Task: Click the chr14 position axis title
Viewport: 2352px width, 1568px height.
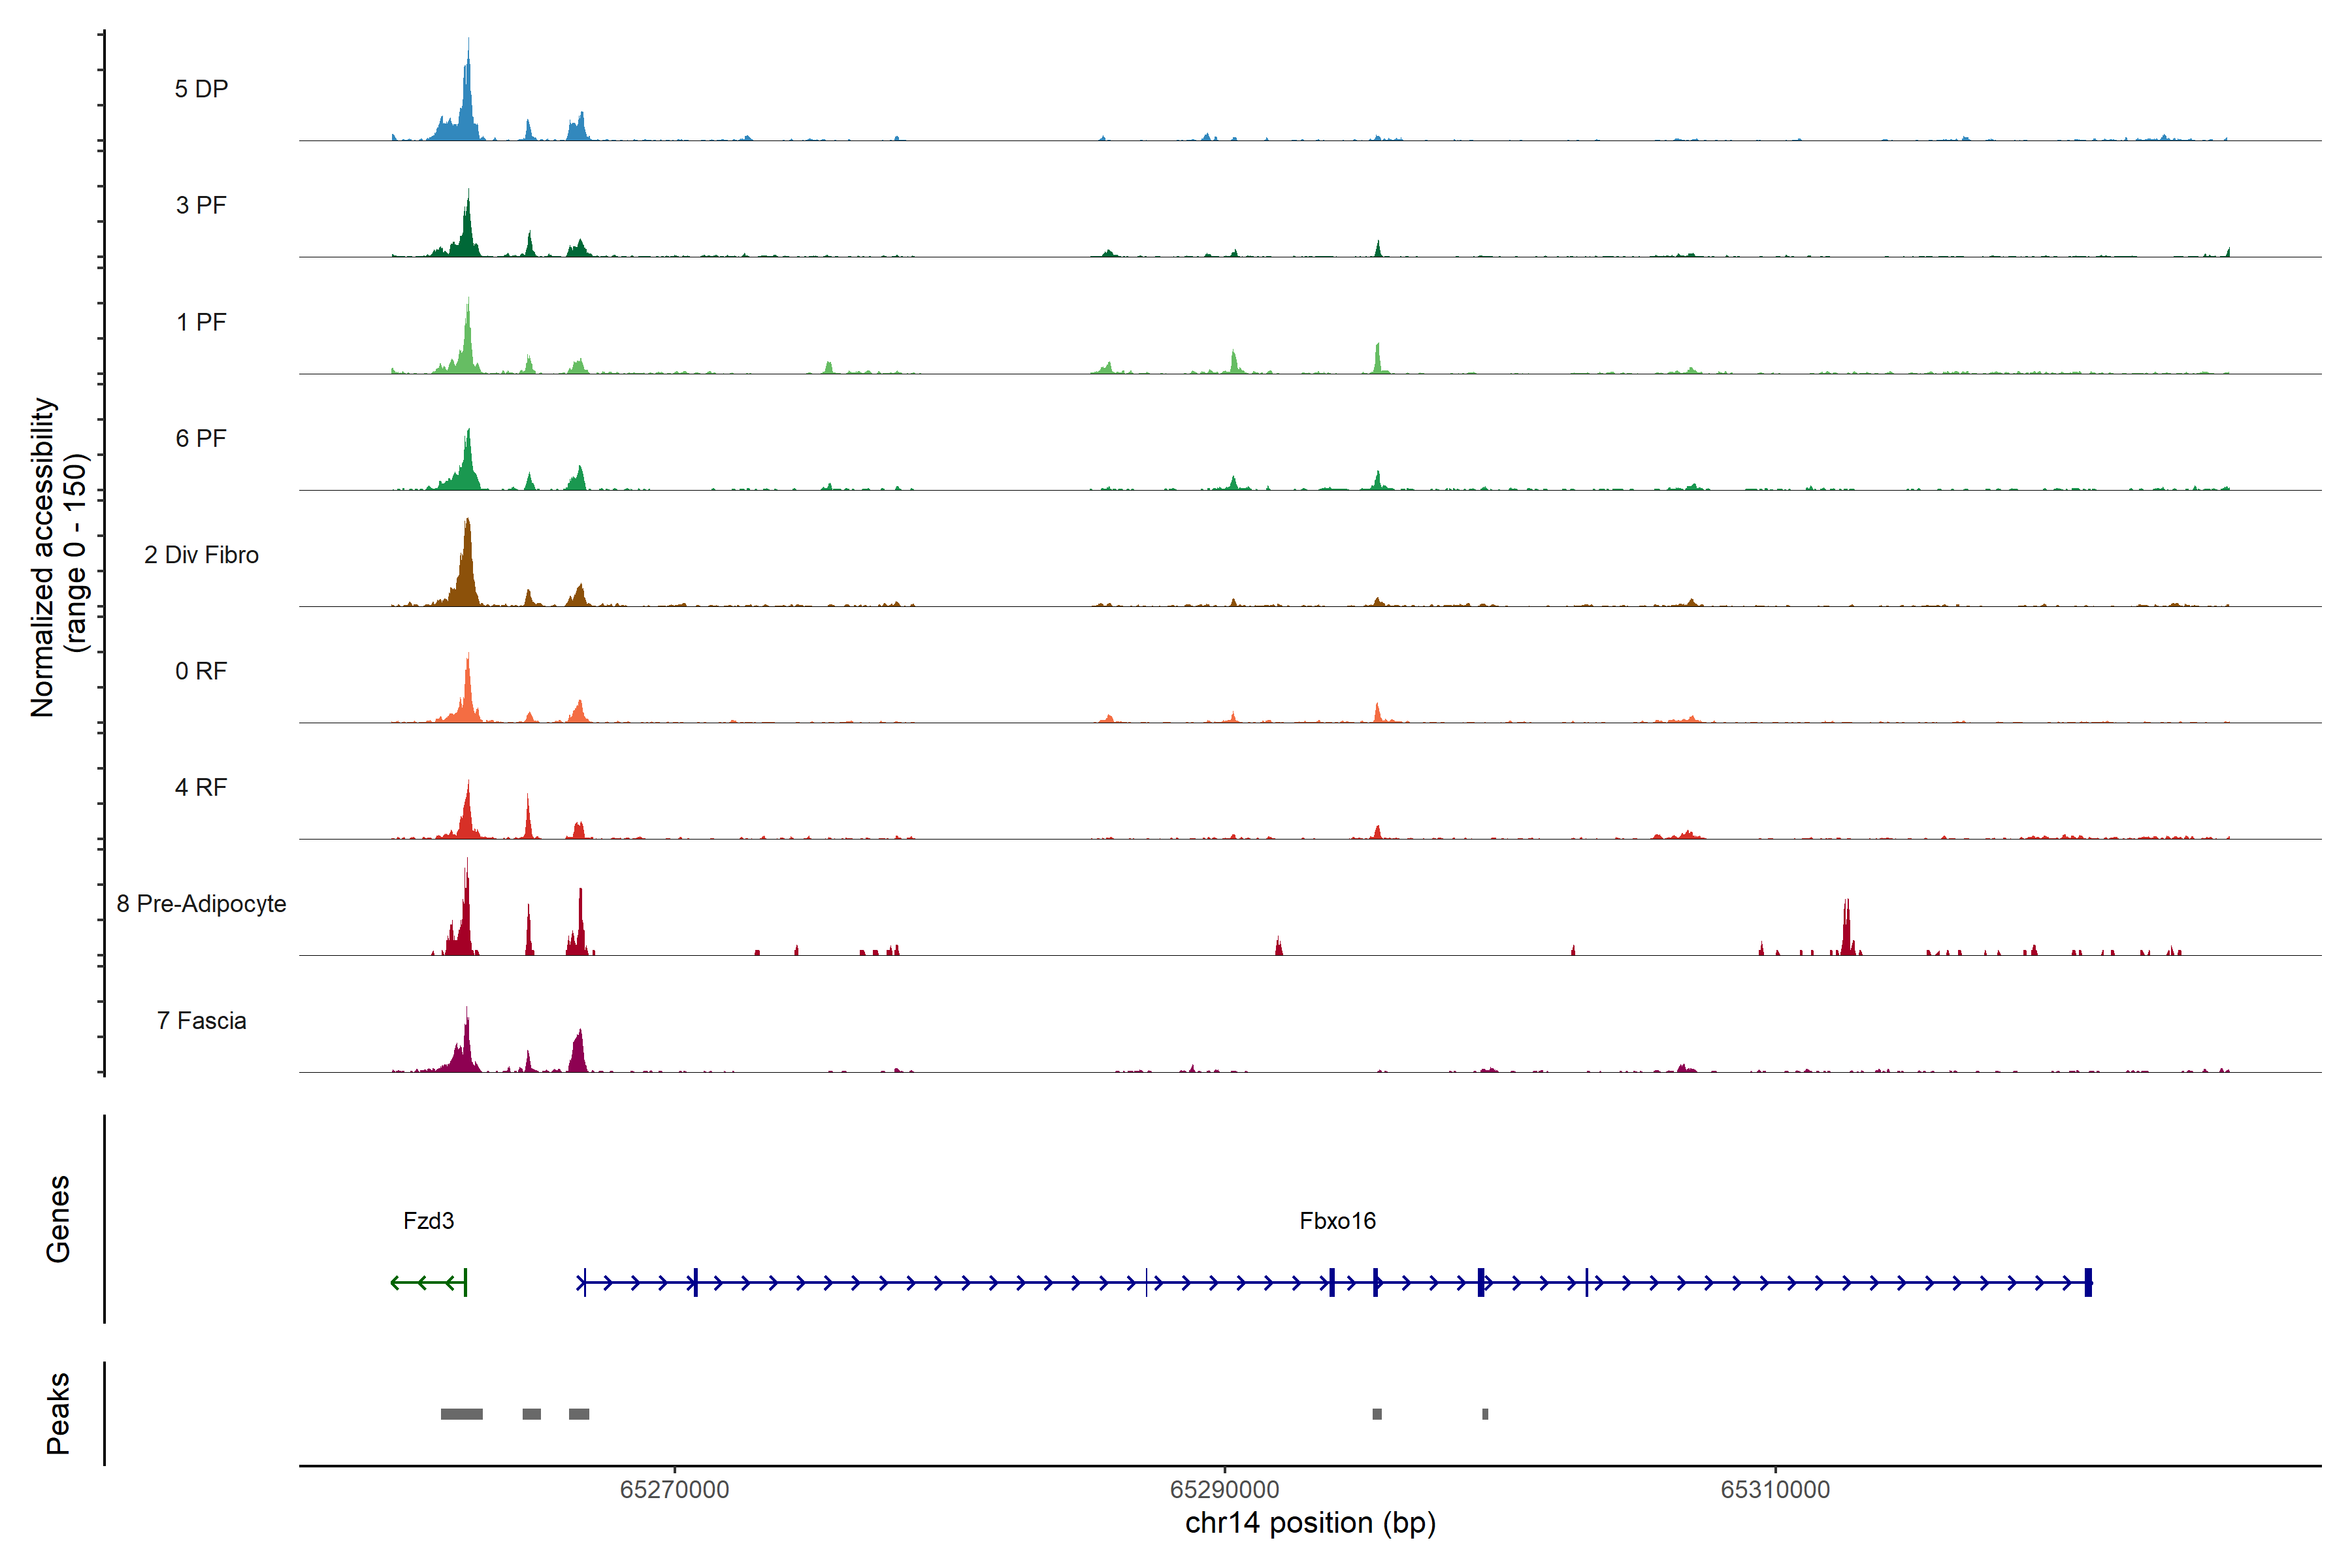Action: pos(1310,1523)
